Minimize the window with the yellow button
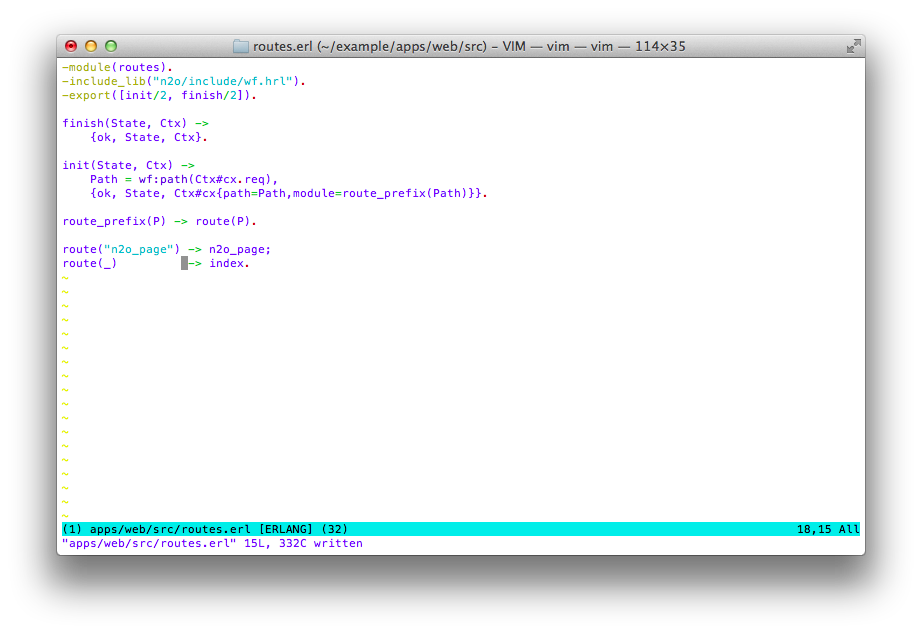The height and width of the screenshot is (634, 922). [x=91, y=46]
